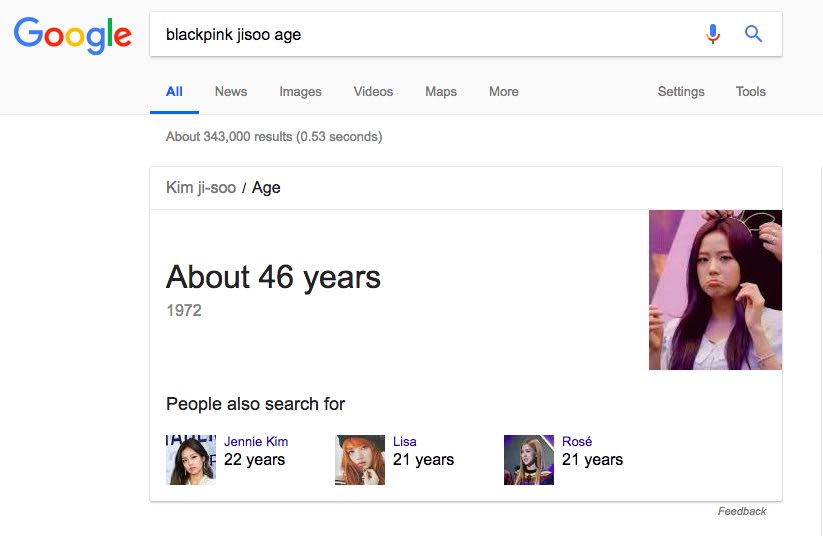Go to the Maps tab

pyautogui.click(x=441, y=91)
